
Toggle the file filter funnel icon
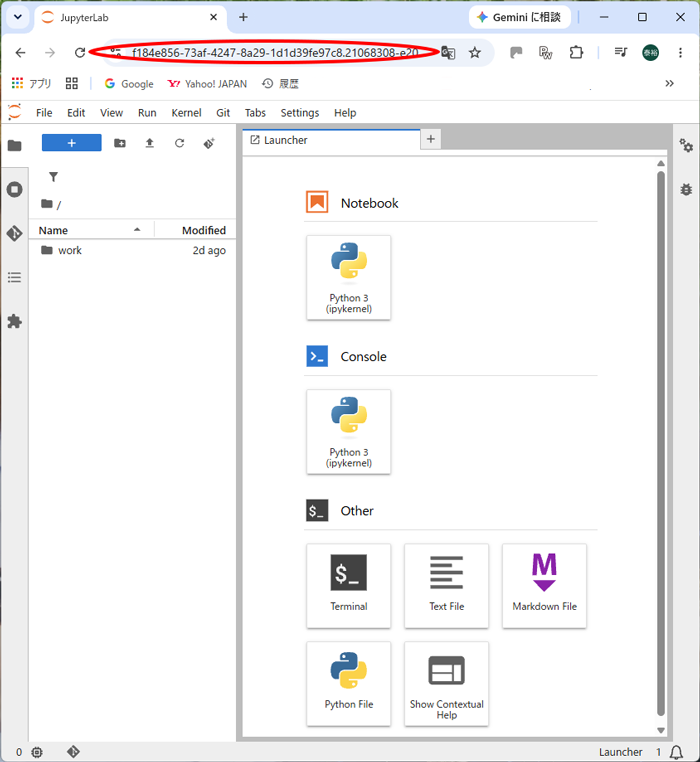pyautogui.click(x=53, y=177)
